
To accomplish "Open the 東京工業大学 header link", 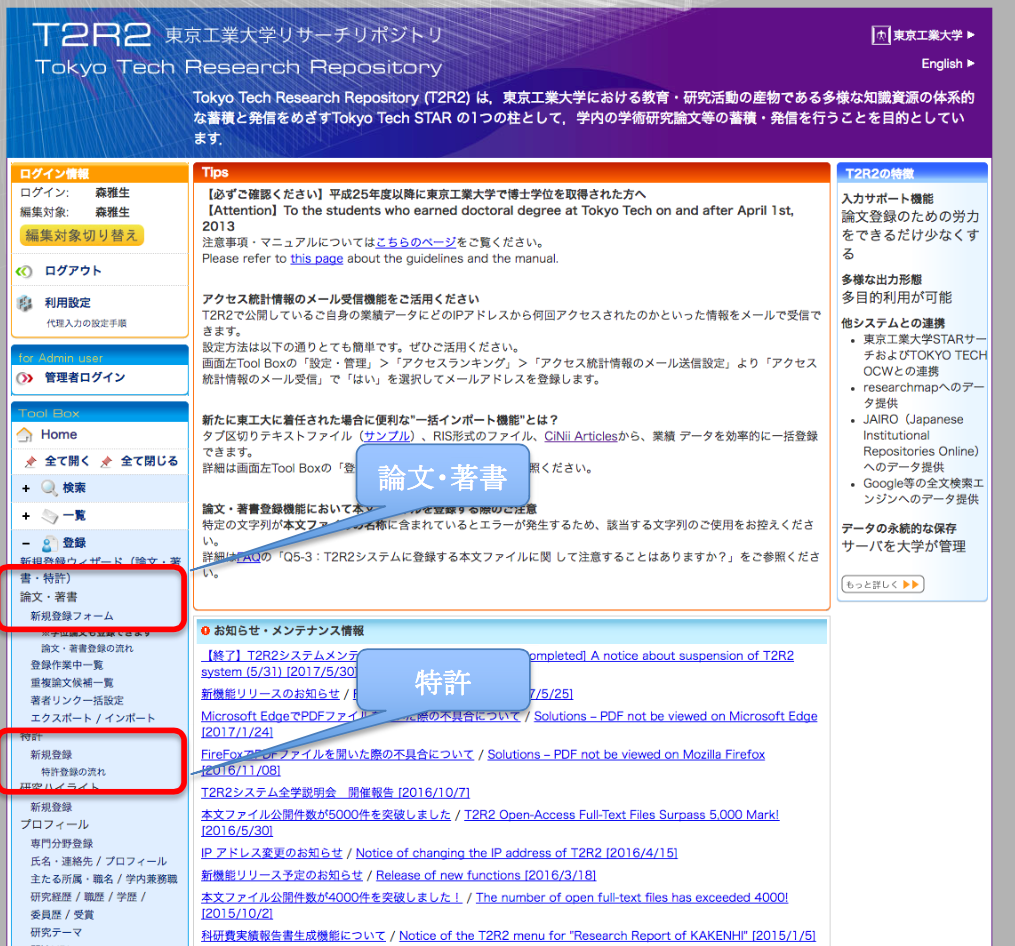I will click(x=928, y=35).
